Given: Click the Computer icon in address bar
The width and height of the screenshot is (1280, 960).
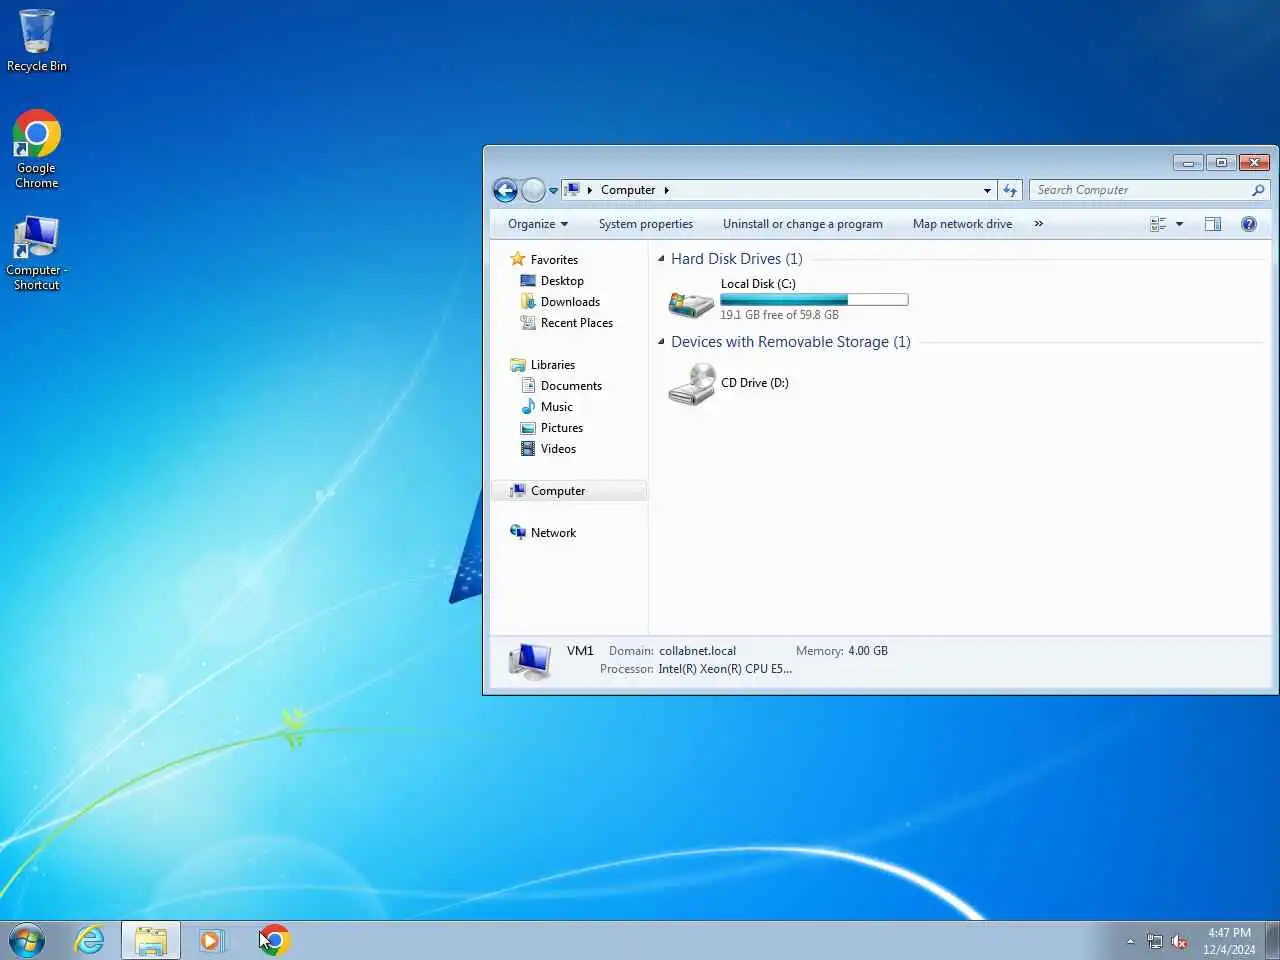Looking at the screenshot, I should [573, 190].
